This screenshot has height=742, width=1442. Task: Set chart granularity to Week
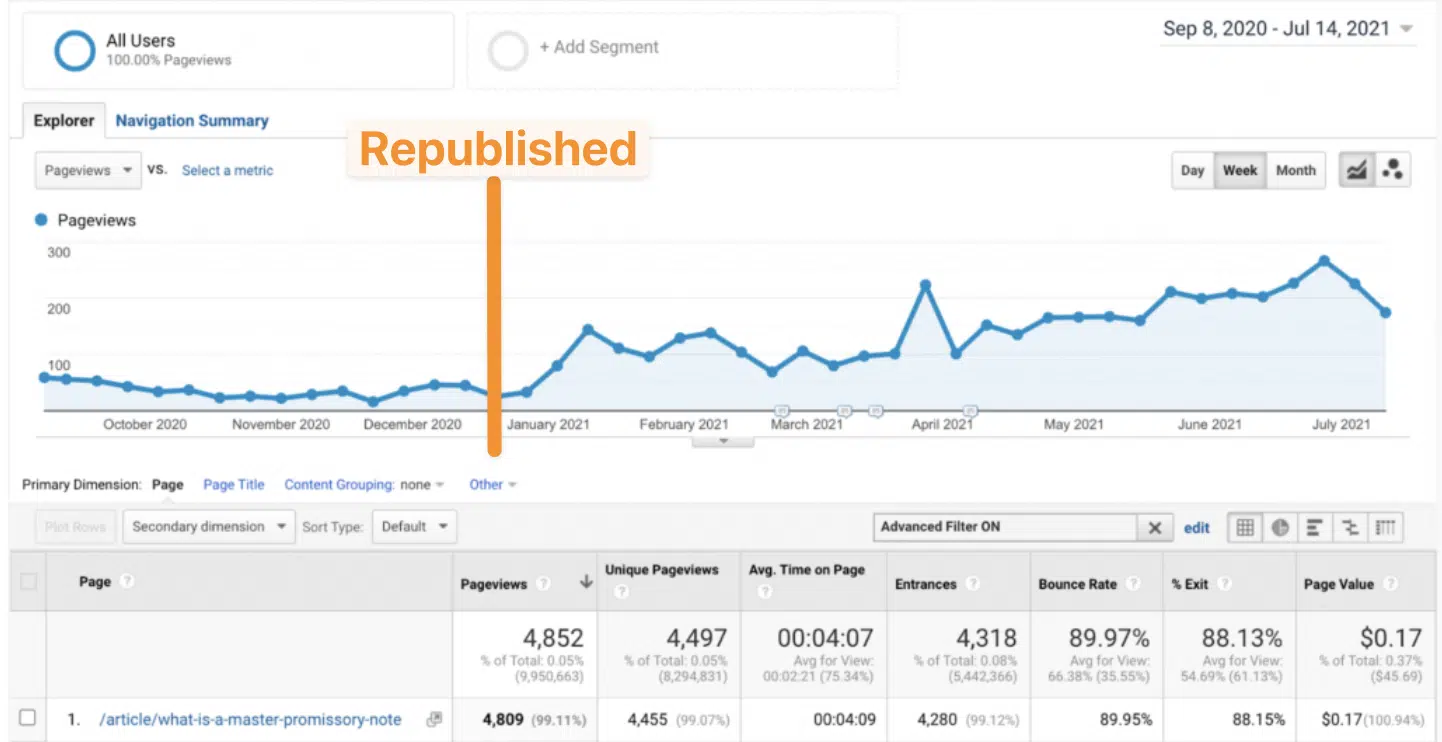tap(1240, 170)
